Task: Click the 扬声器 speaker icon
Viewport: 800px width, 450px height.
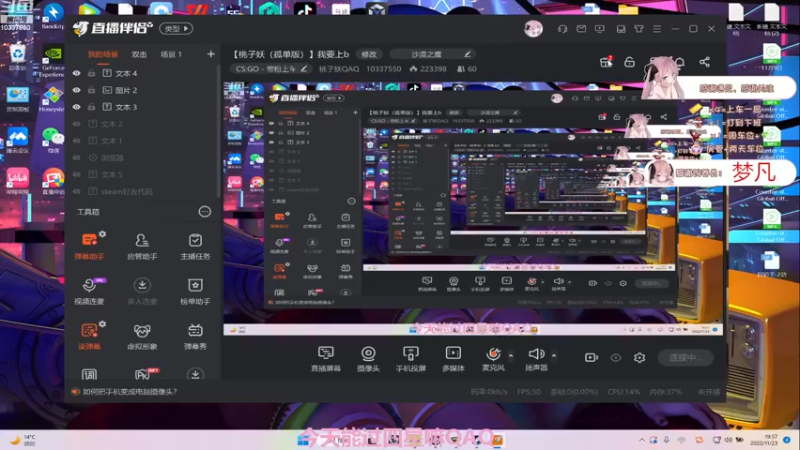Action: (x=536, y=354)
